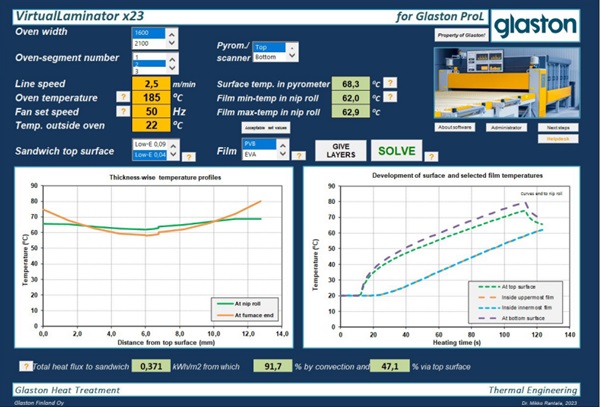Select Top pyrometer/scanner option
Viewport: 600px width, 407px height.
pos(269,47)
